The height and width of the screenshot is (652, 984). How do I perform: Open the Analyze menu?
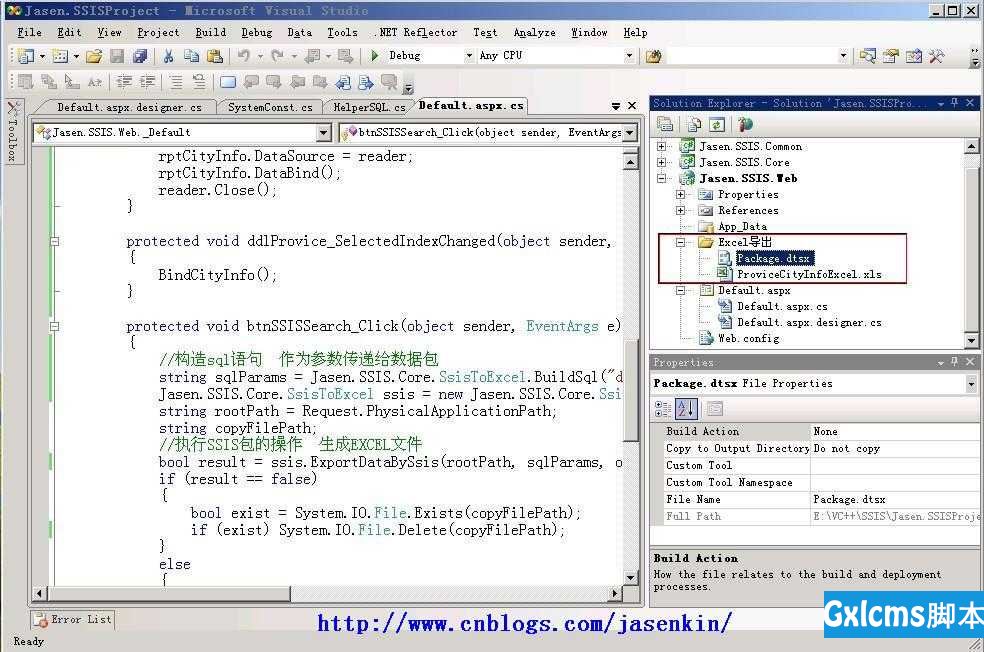pyautogui.click(x=534, y=33)
